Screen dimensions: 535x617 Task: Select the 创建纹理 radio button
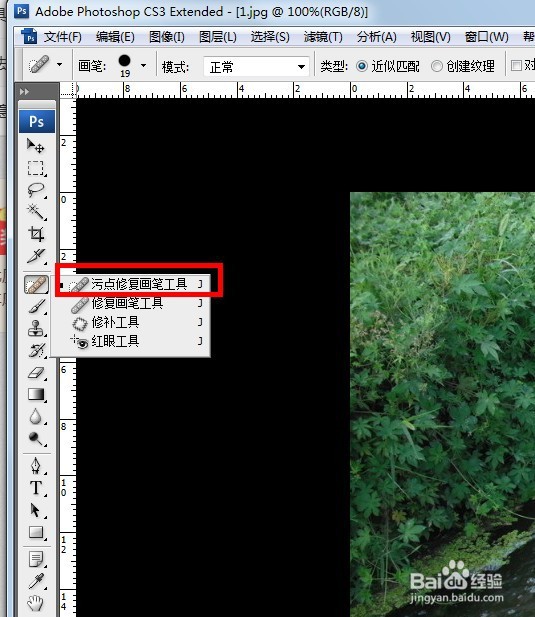436,66
